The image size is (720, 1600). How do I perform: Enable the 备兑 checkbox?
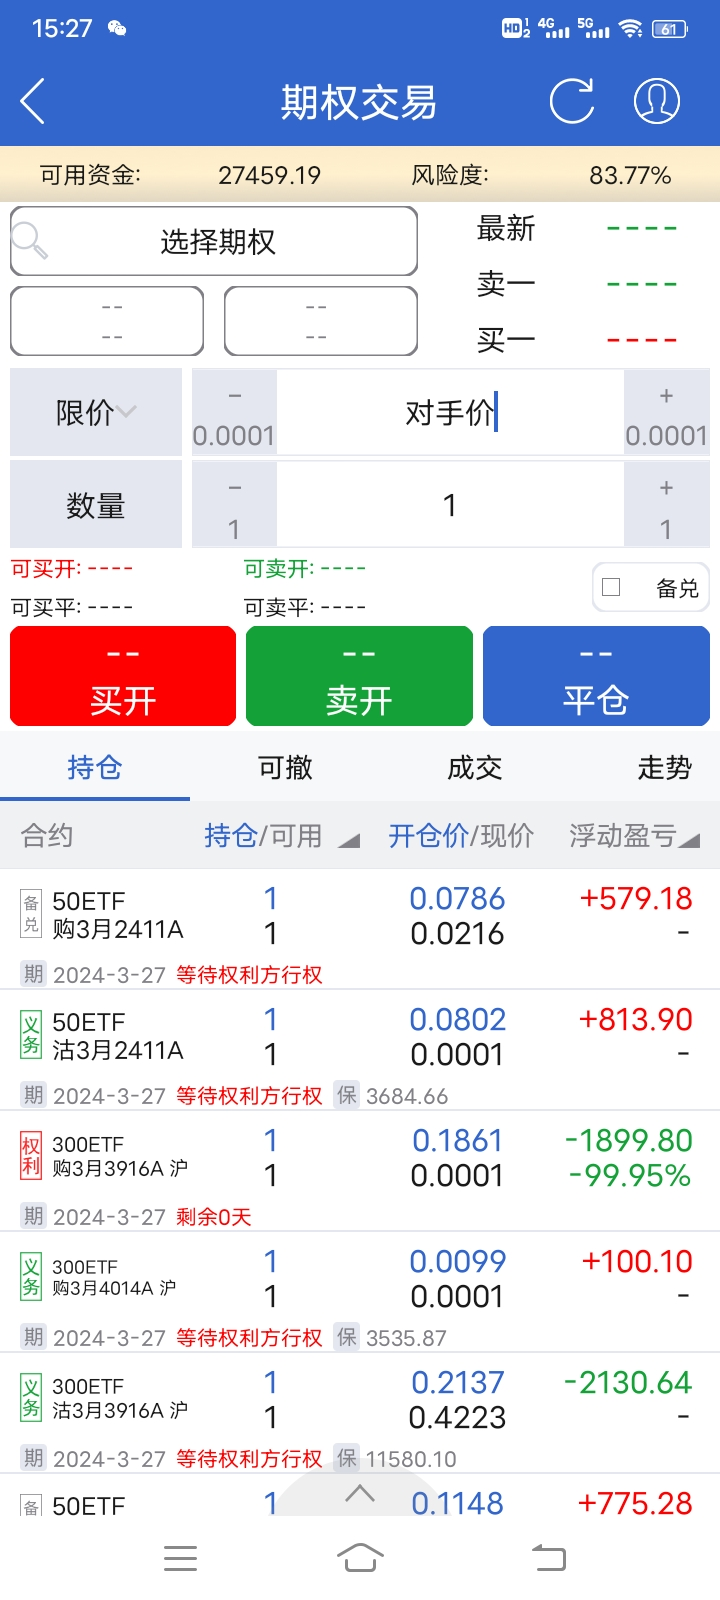pyautogui.click(x=612, y=587)
